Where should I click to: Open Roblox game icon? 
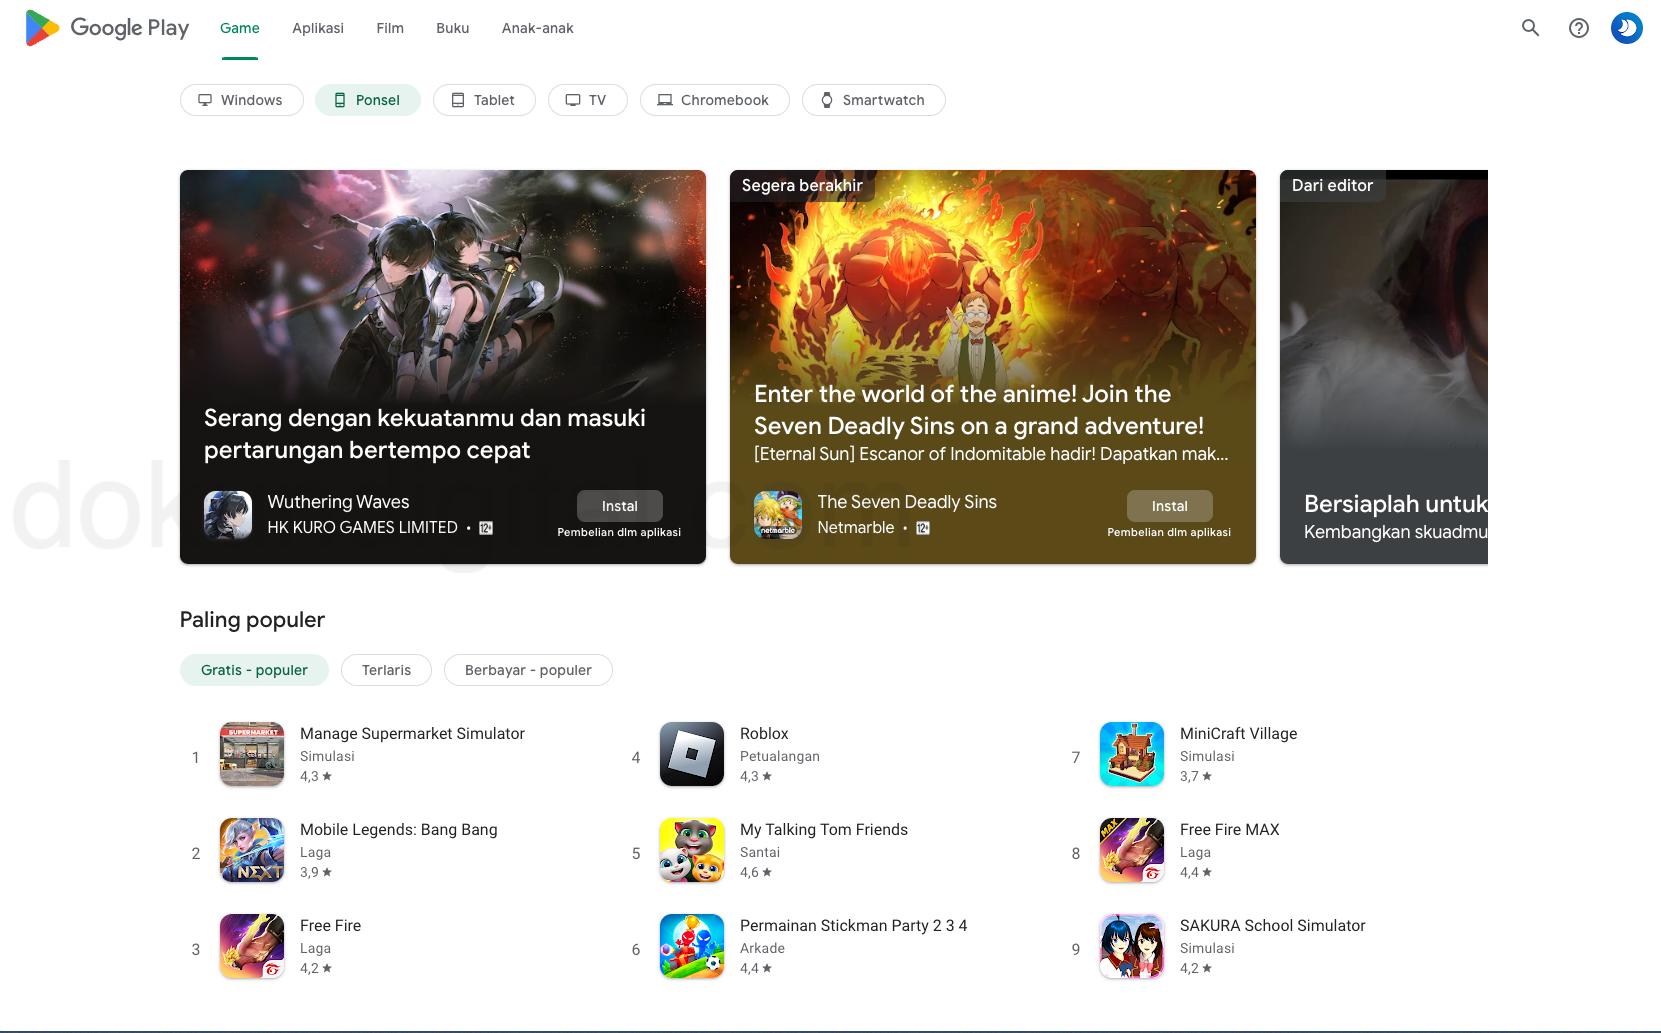click(x=692, y=754)
